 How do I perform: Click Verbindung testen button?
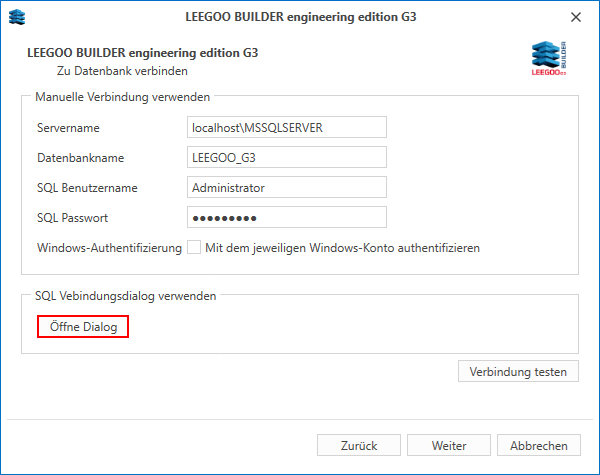coord(518,371)
